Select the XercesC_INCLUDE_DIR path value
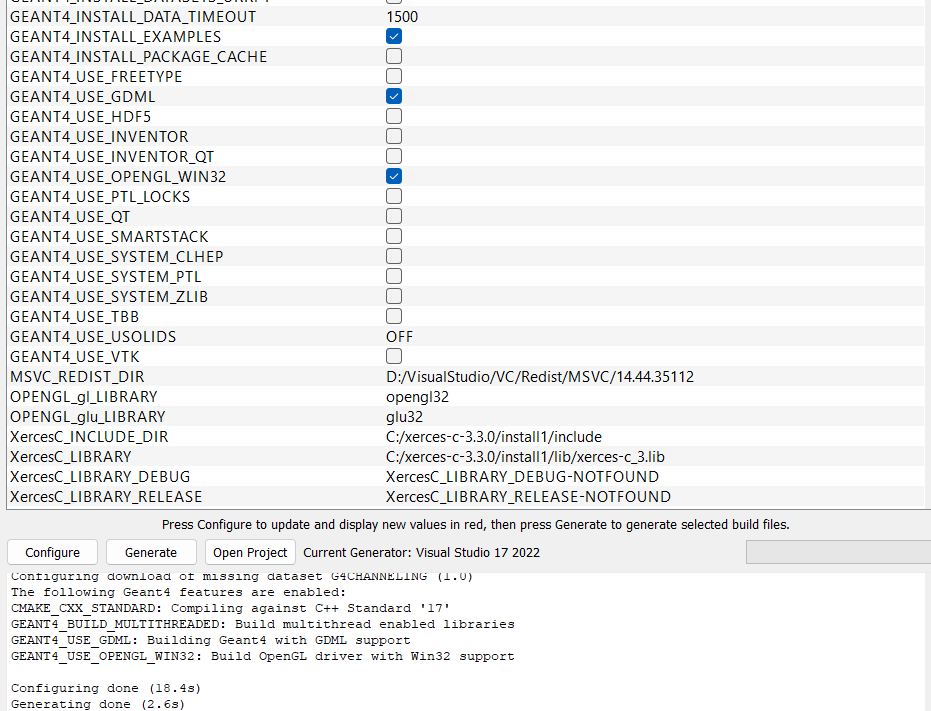 [493, 437]
